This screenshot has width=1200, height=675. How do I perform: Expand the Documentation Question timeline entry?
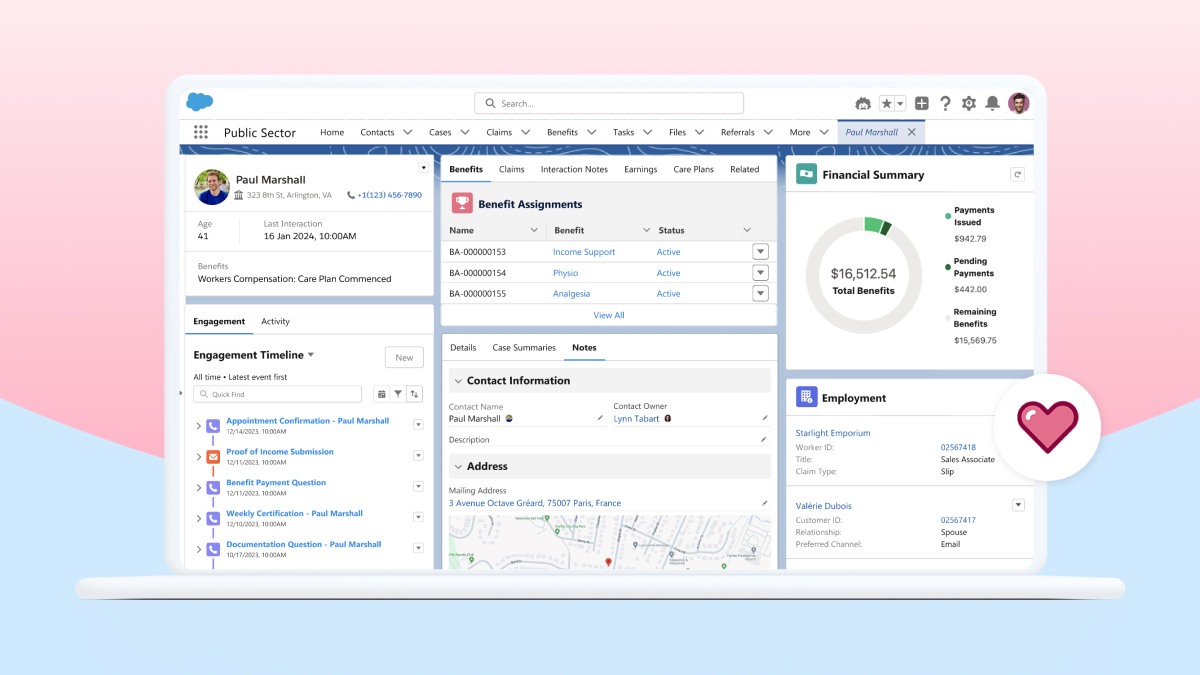[198, 547]
